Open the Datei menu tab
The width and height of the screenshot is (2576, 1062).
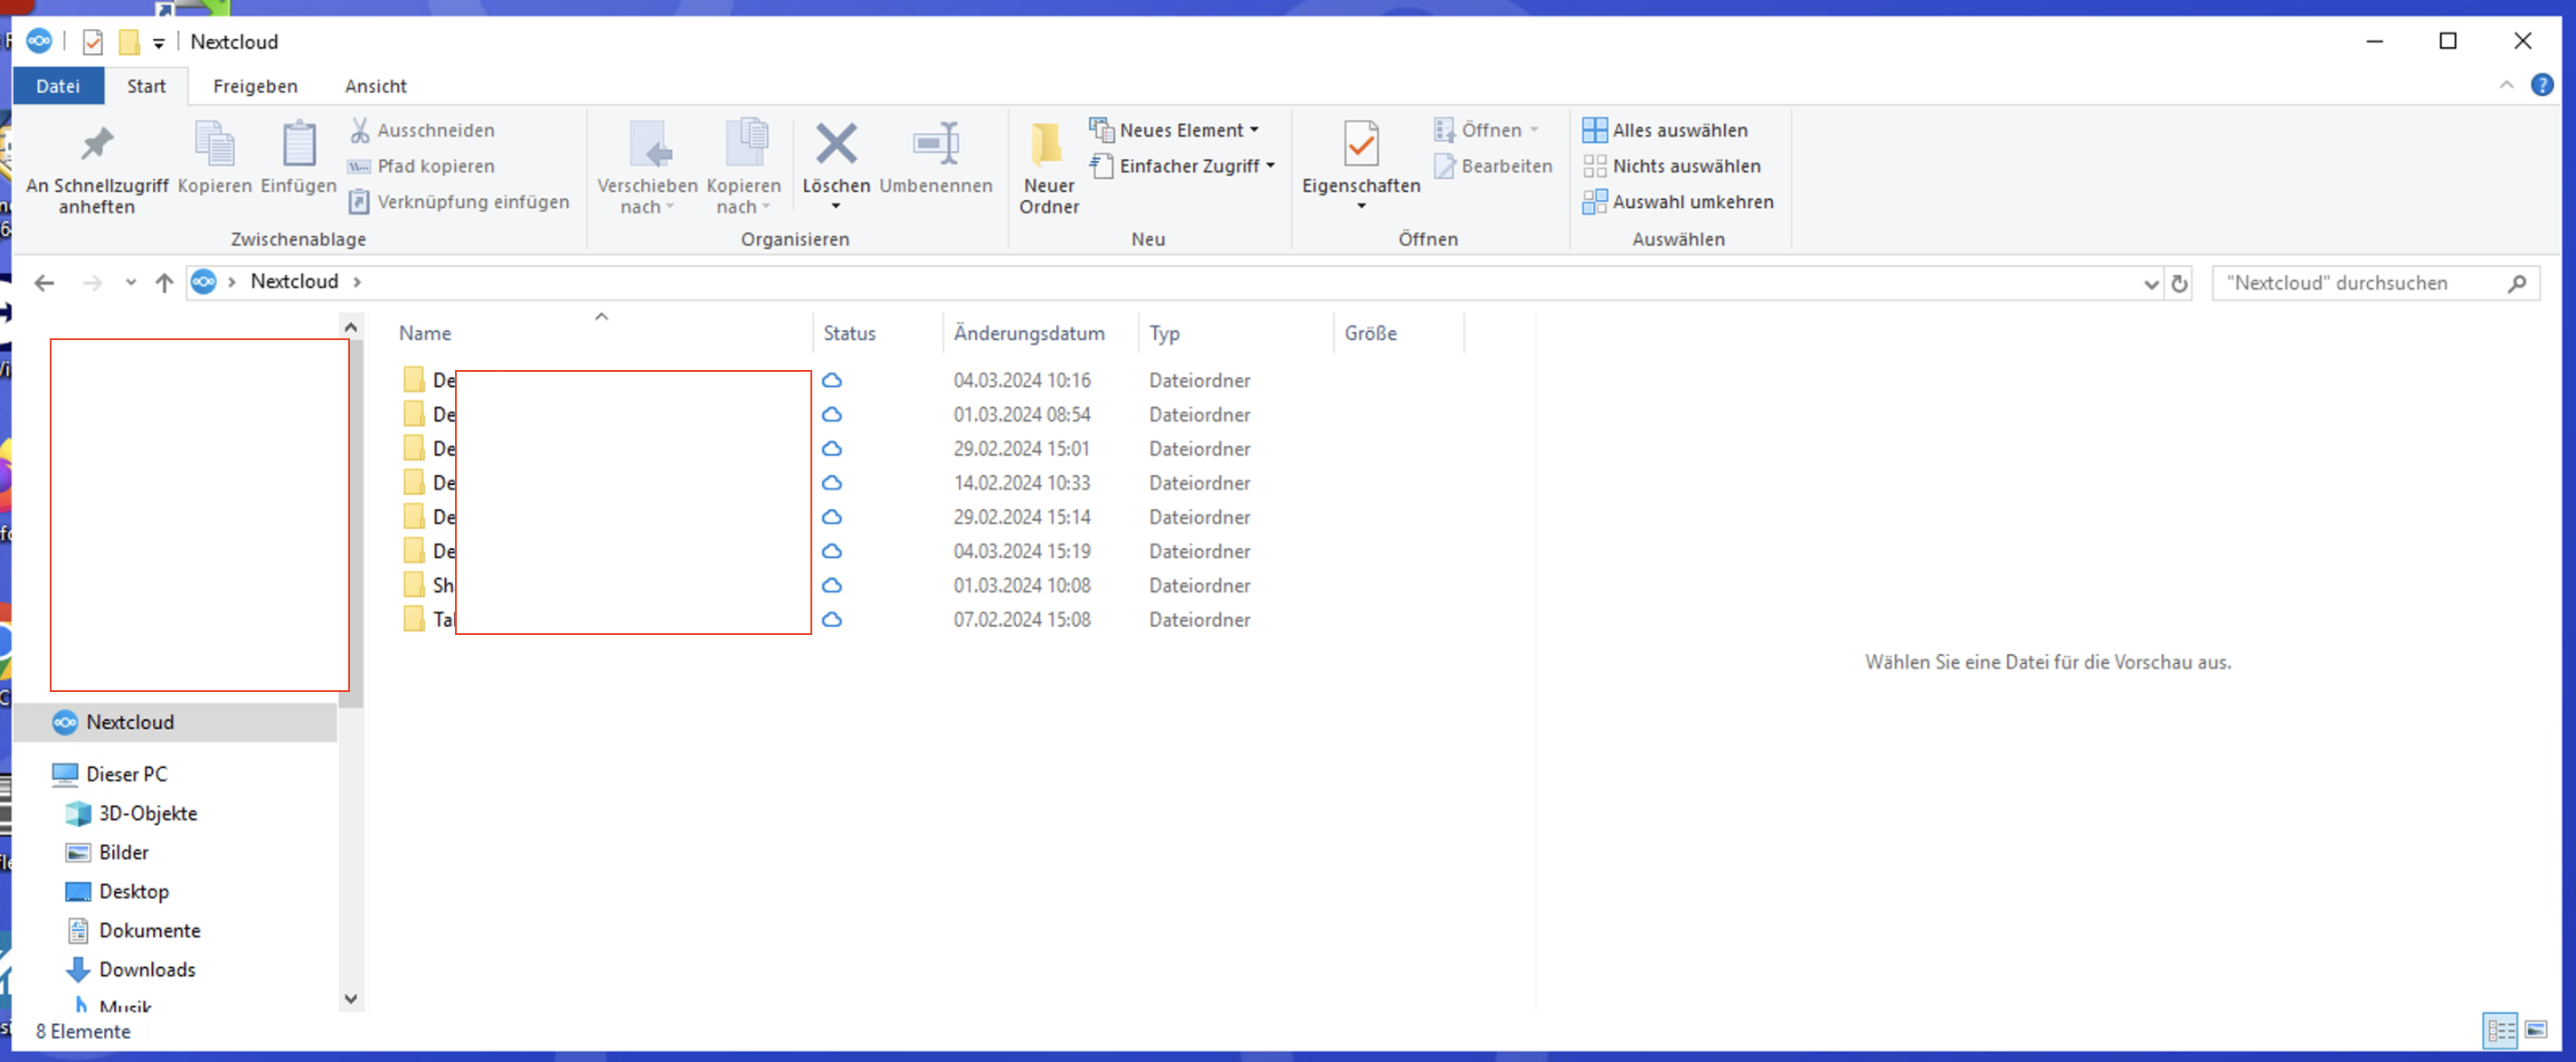click(57, 86)
